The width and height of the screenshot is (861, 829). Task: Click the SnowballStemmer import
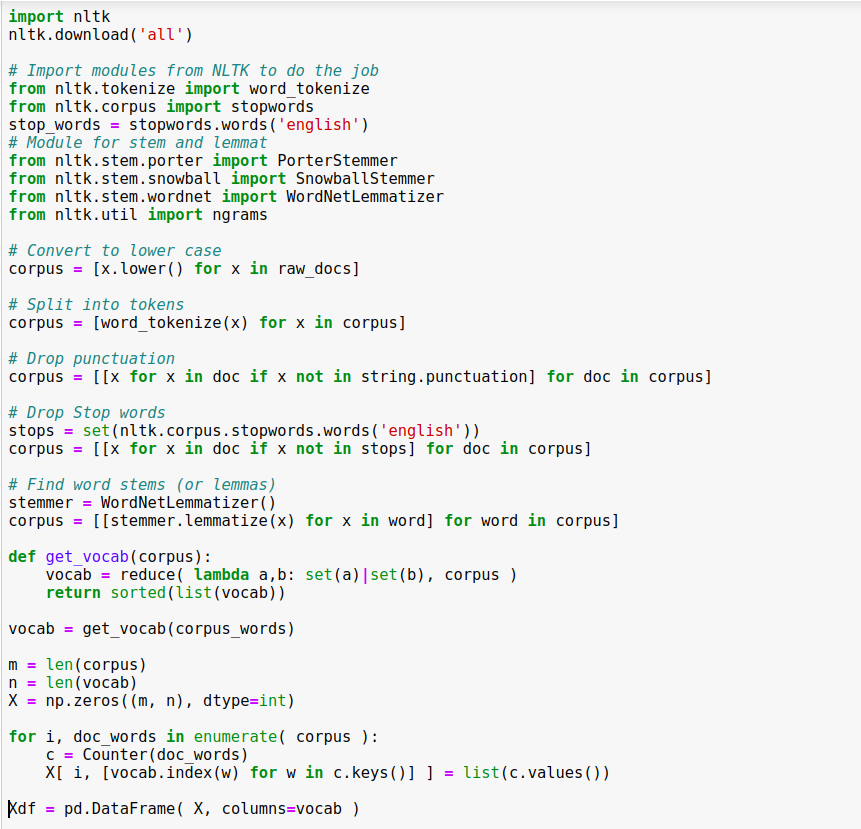point(190,178)
